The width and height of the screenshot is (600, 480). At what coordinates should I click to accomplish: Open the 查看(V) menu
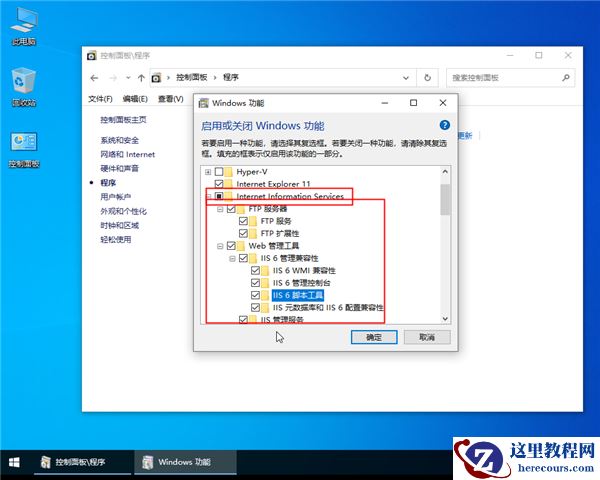tap(171, 99)
